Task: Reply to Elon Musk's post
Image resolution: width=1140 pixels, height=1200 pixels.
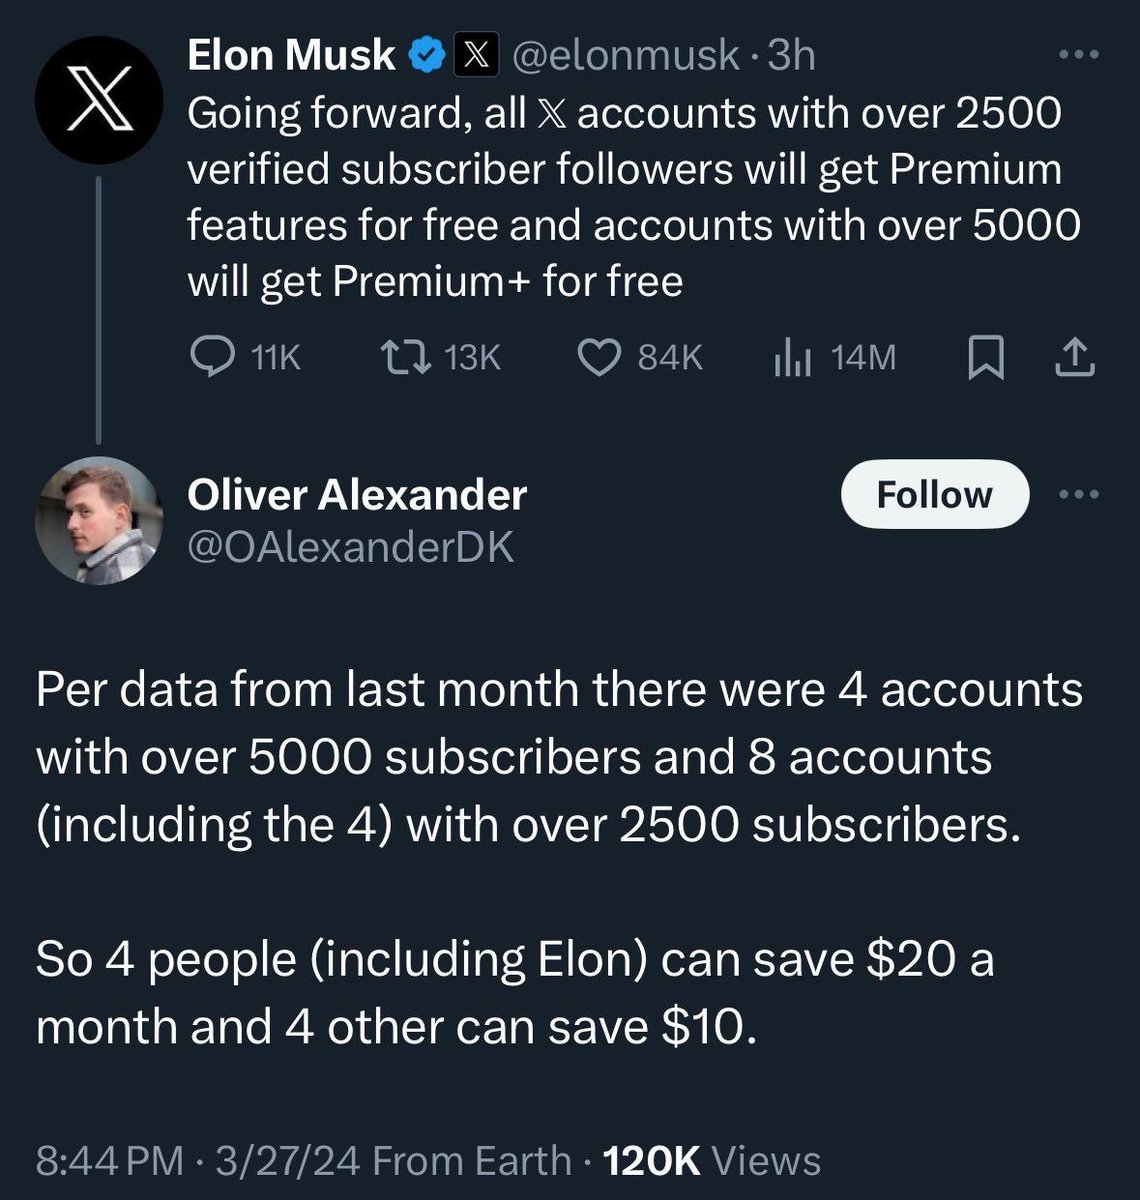Action: pos(210,357)
